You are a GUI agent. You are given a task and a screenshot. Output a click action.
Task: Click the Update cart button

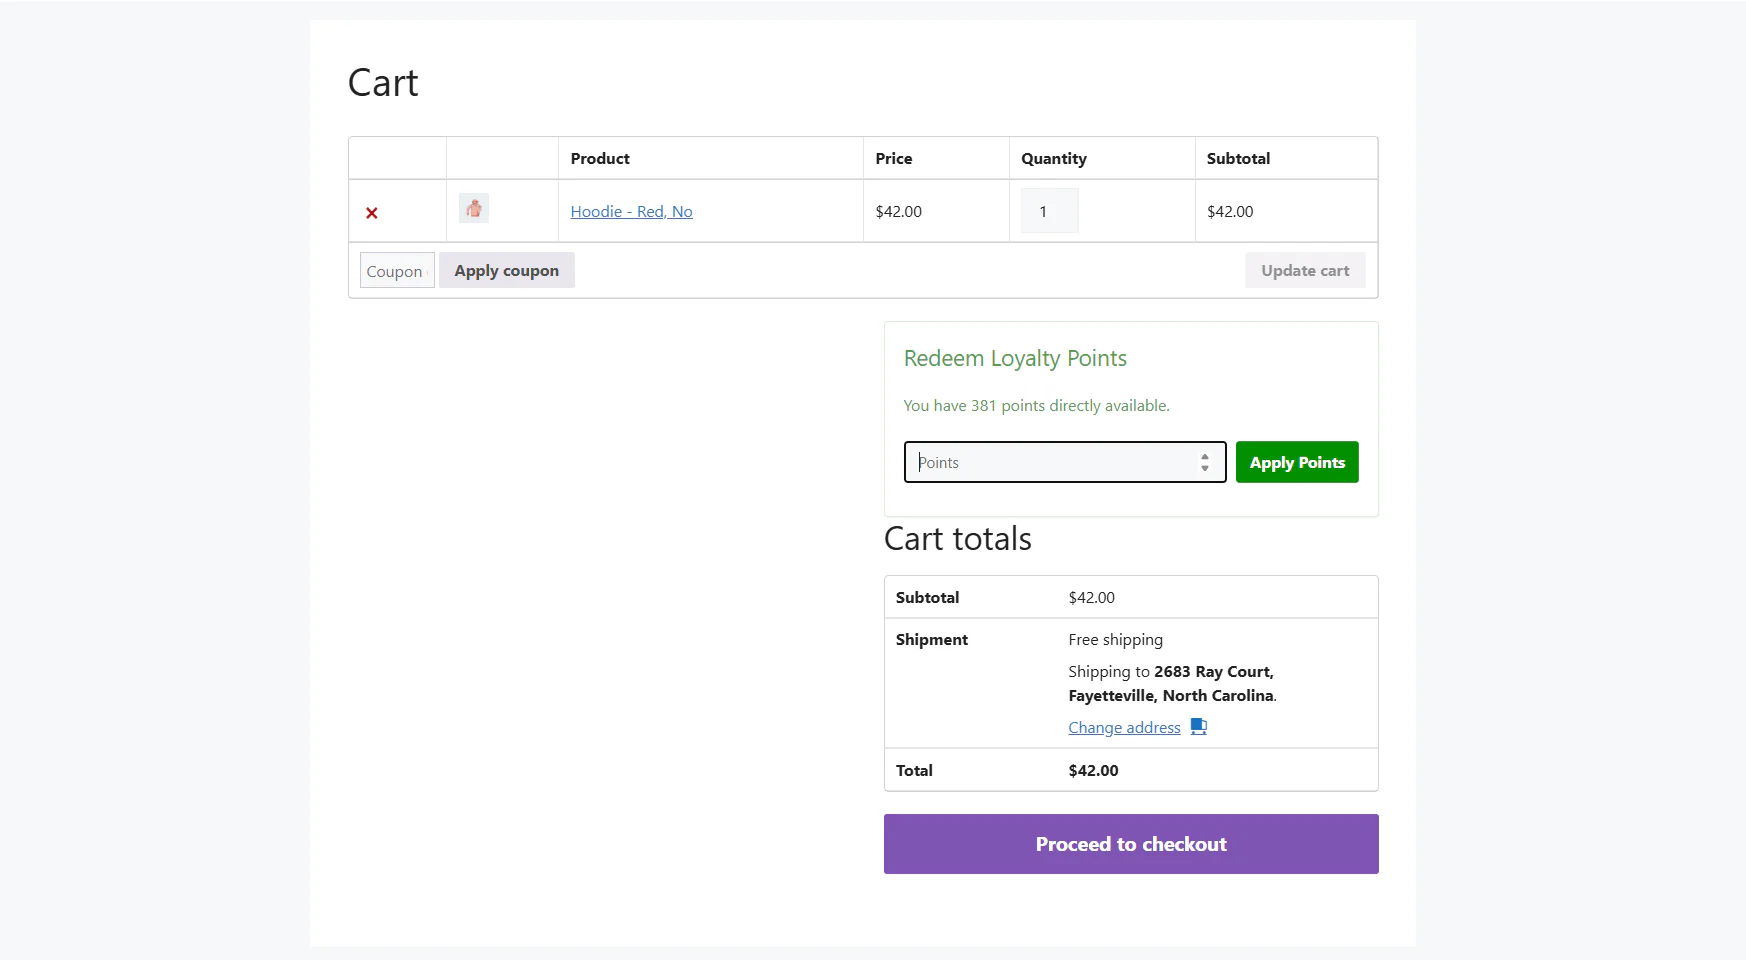1305,270
